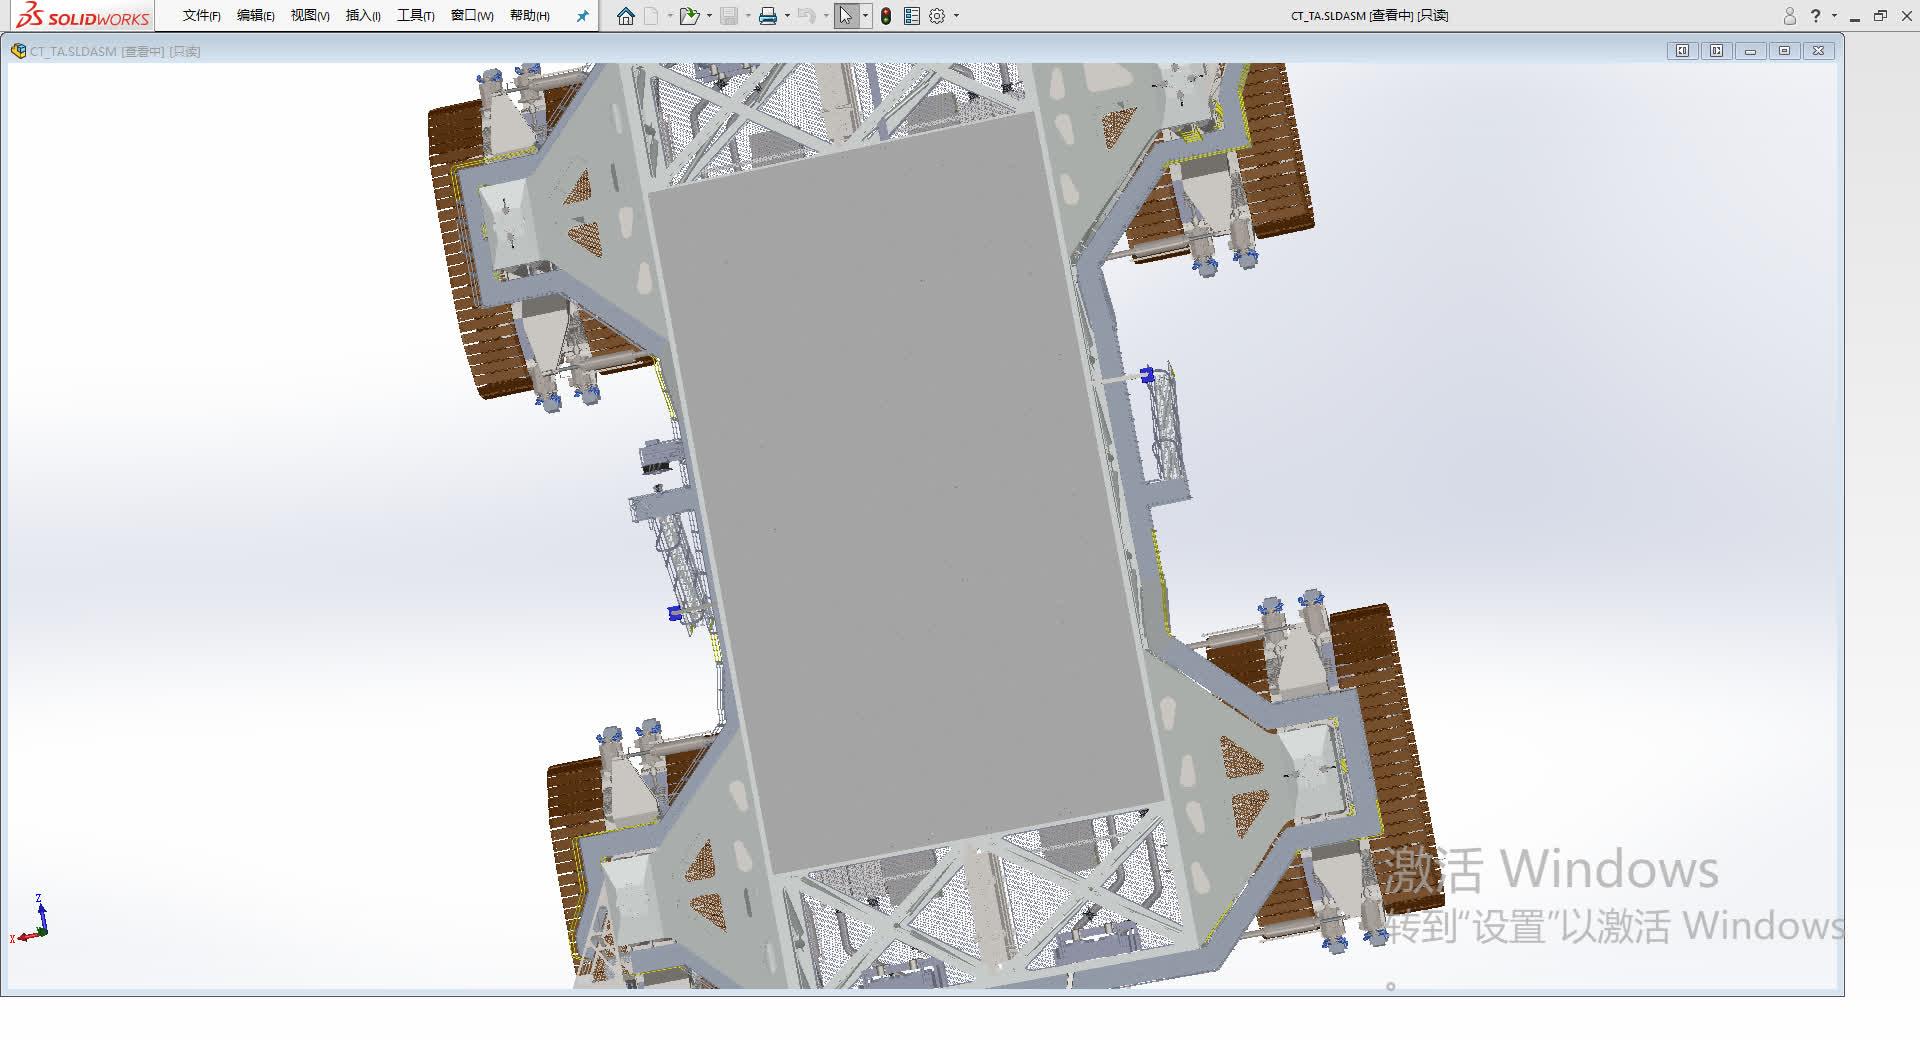
Task: Toggle the pushpin to keep the menu visible
Action: tap(581, 16)
